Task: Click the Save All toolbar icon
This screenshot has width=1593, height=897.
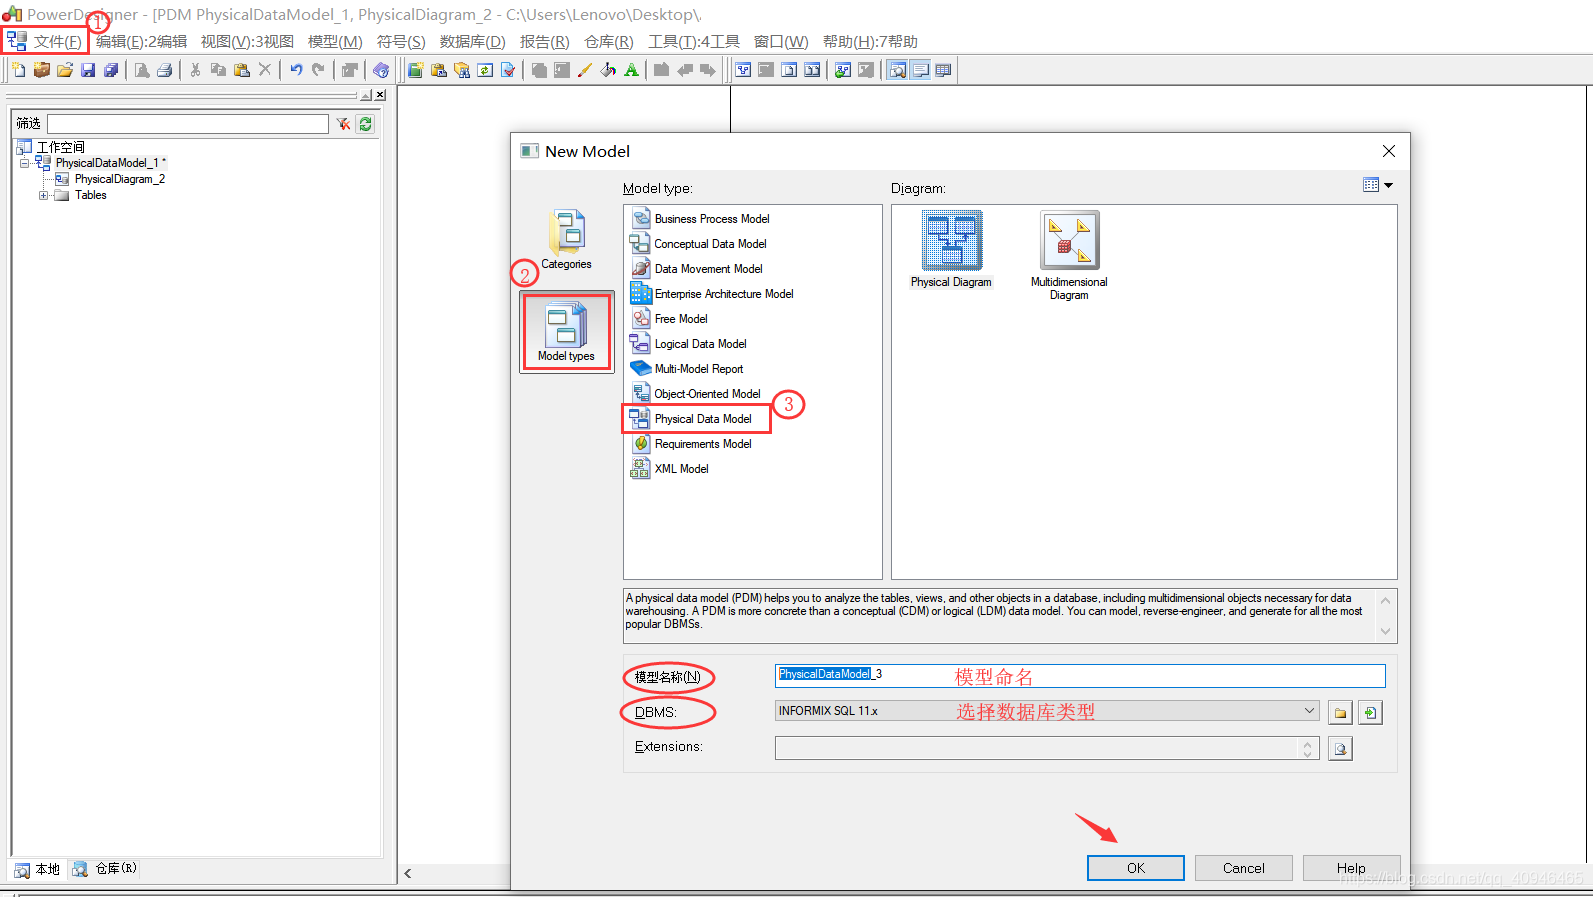Action: pos(111,70)
